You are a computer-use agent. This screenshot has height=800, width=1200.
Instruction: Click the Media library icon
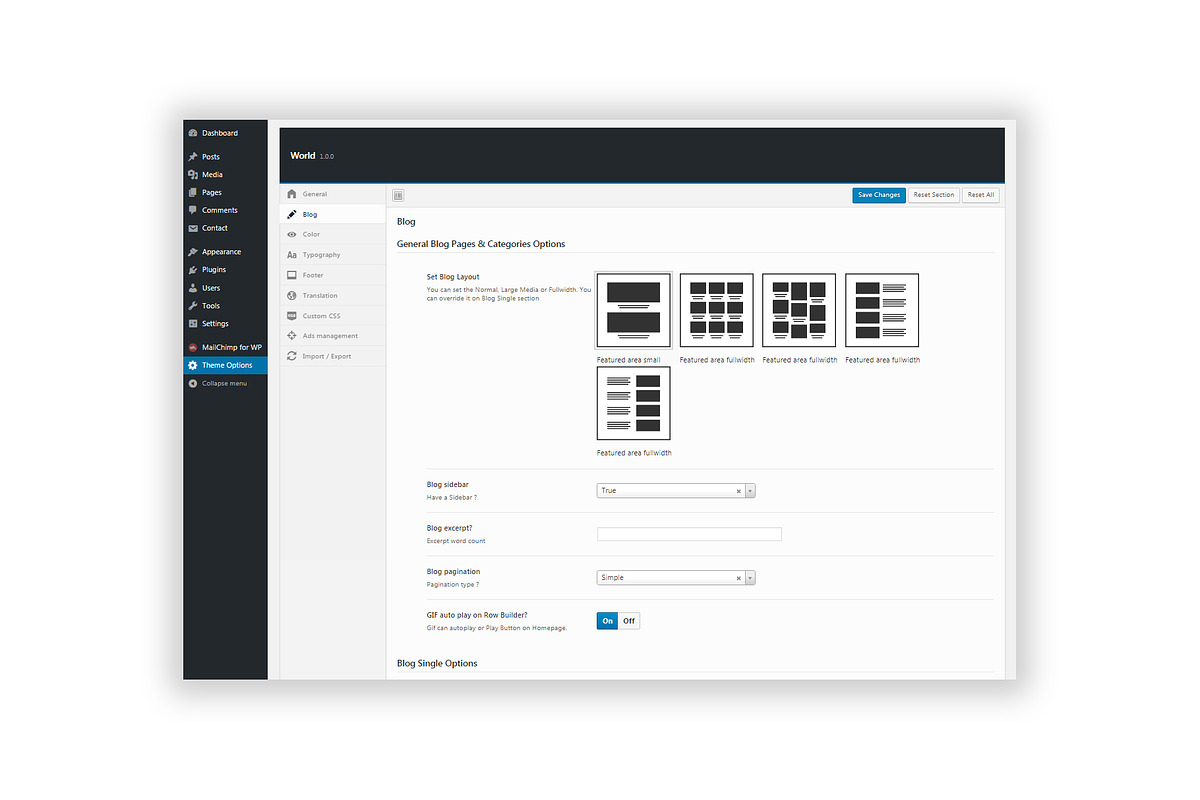[193, 175]
